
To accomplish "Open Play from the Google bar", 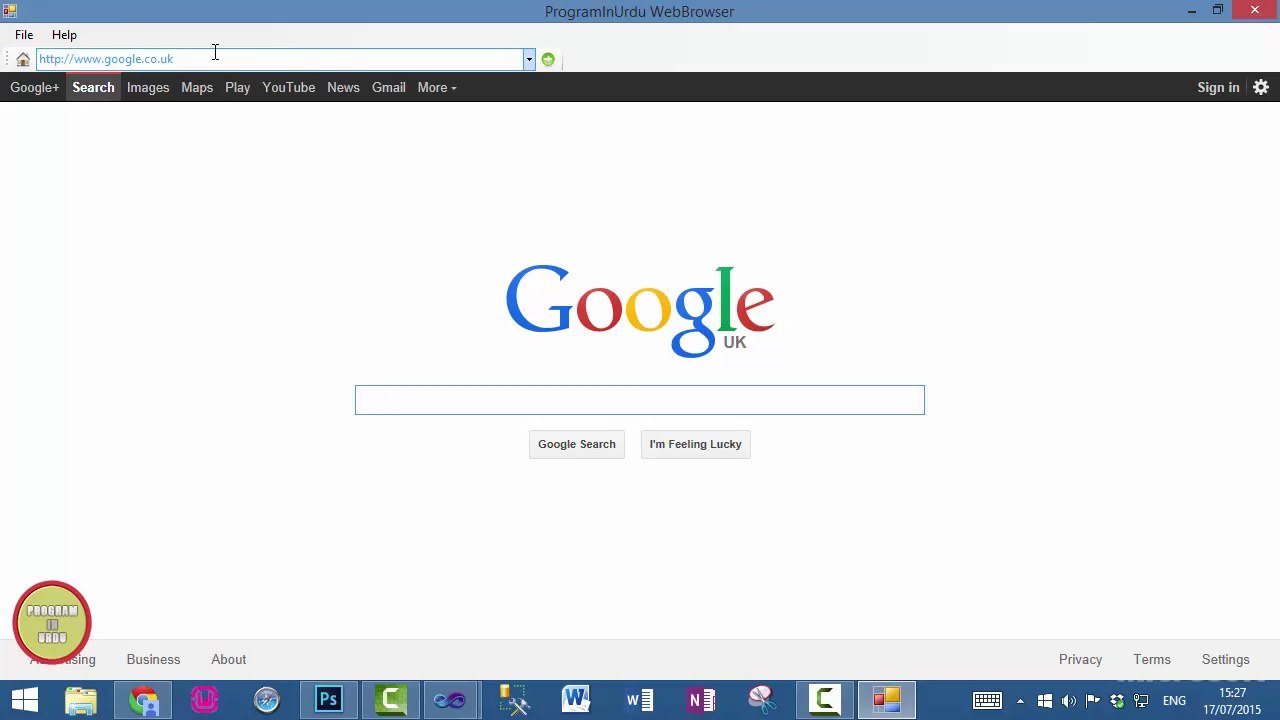I will (x=237, y=87).
